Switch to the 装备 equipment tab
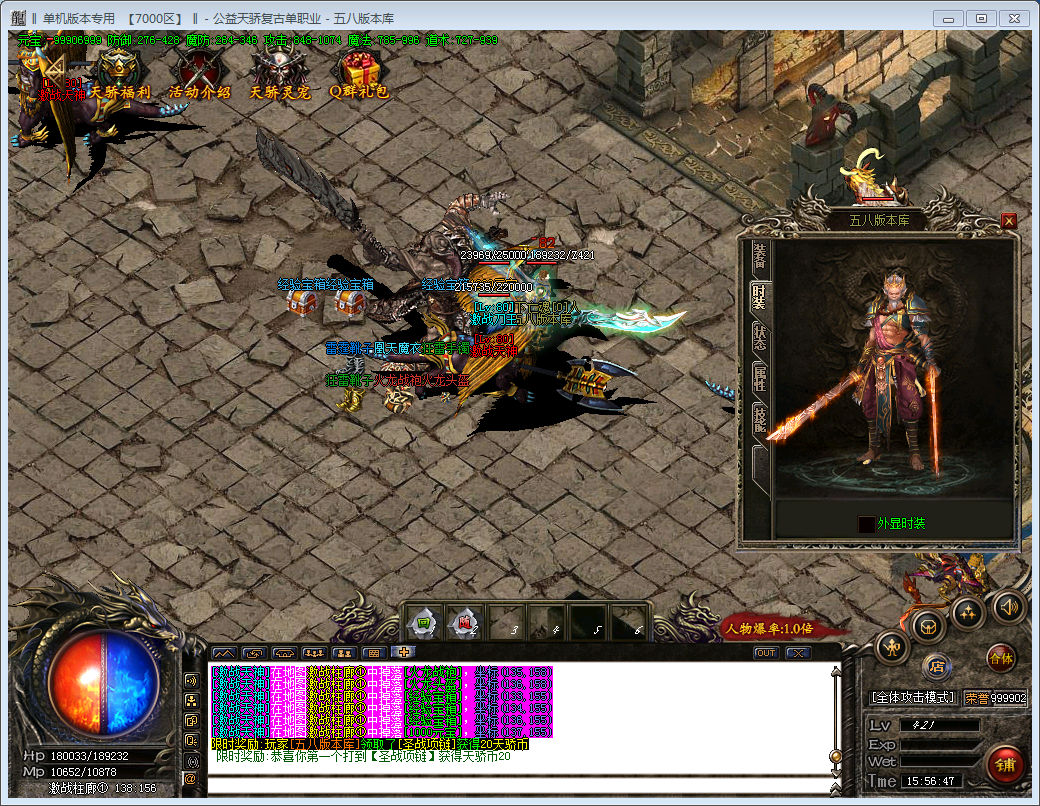 (760, 257)
